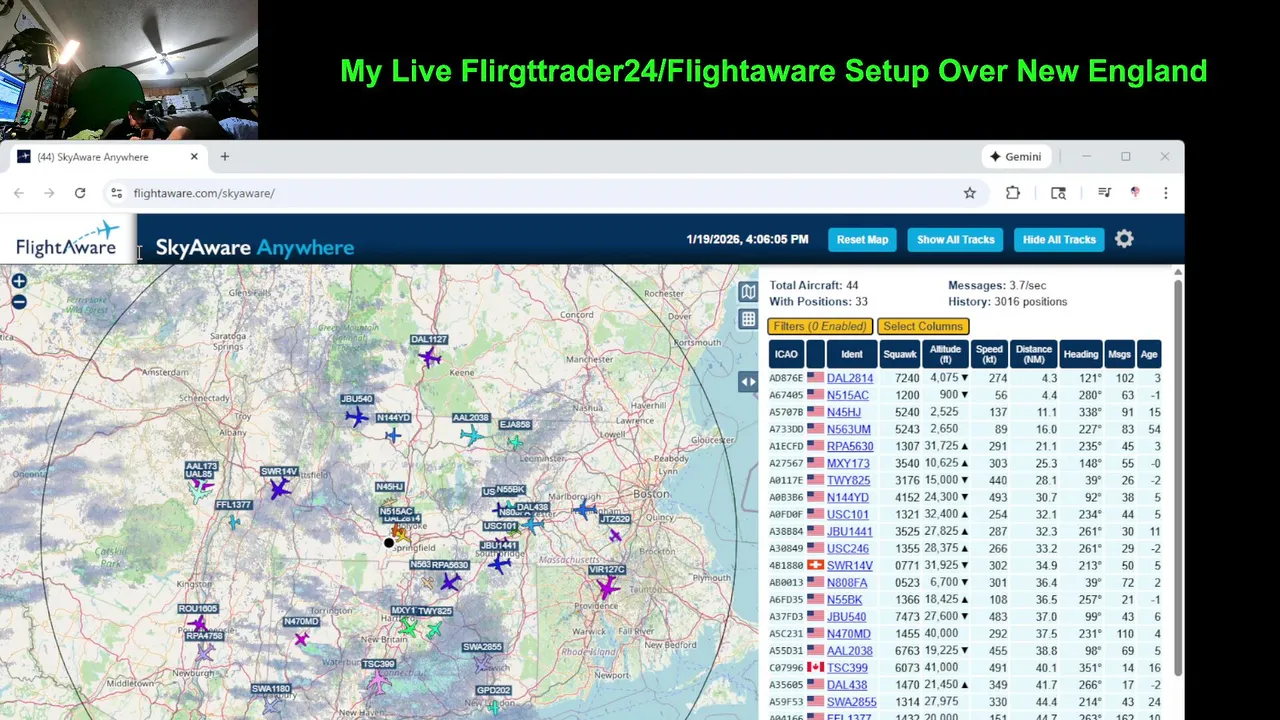
Task: Select the GPD202 aircraft icon on map
Action: (x=494, y=706)
